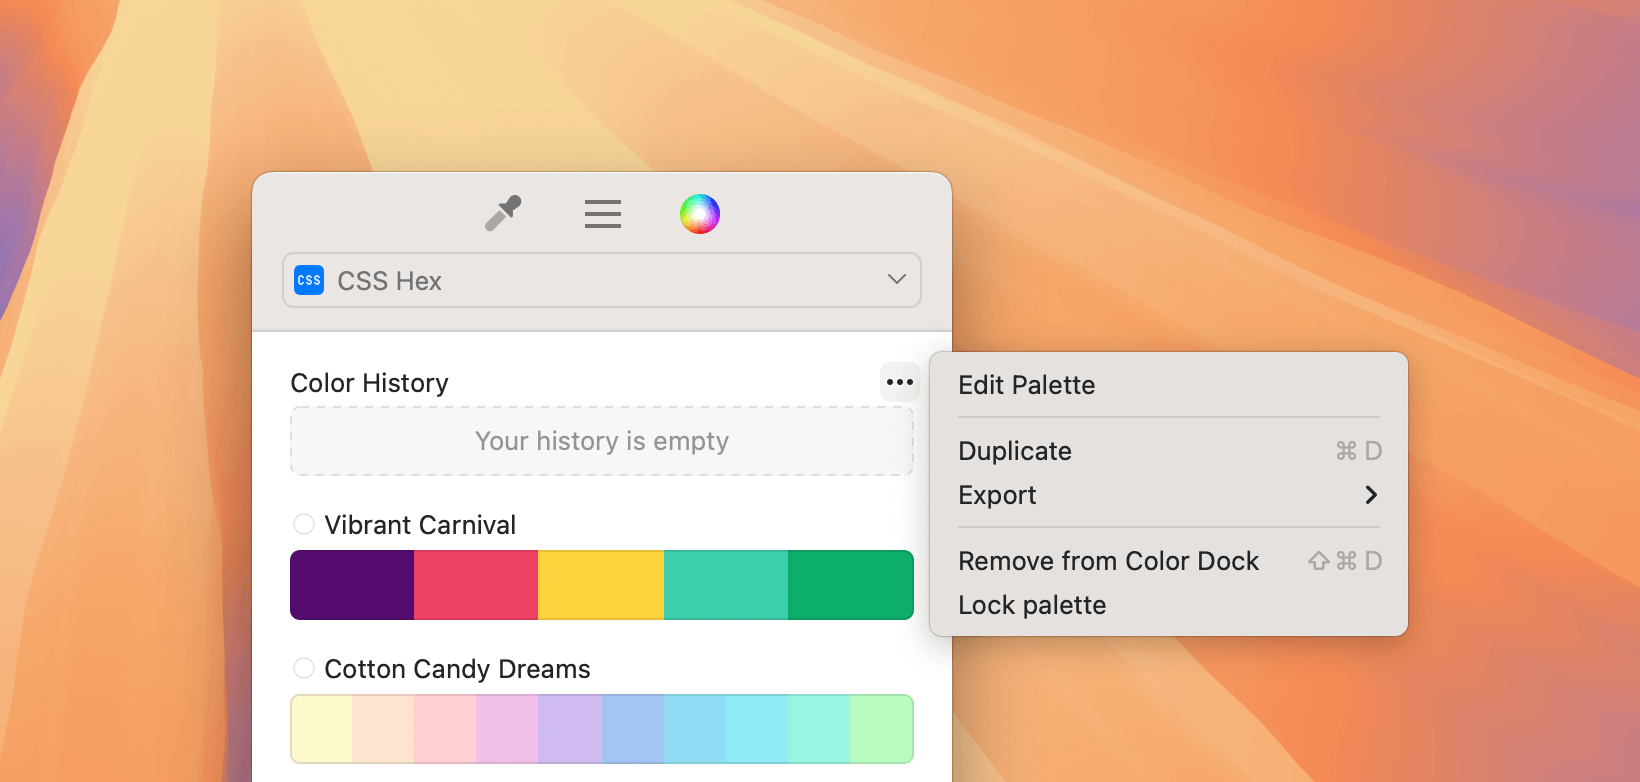Pick the sky blue swatch in Cotton Candy Dreams
The image size is (1640, 782).
click(695, 729)
